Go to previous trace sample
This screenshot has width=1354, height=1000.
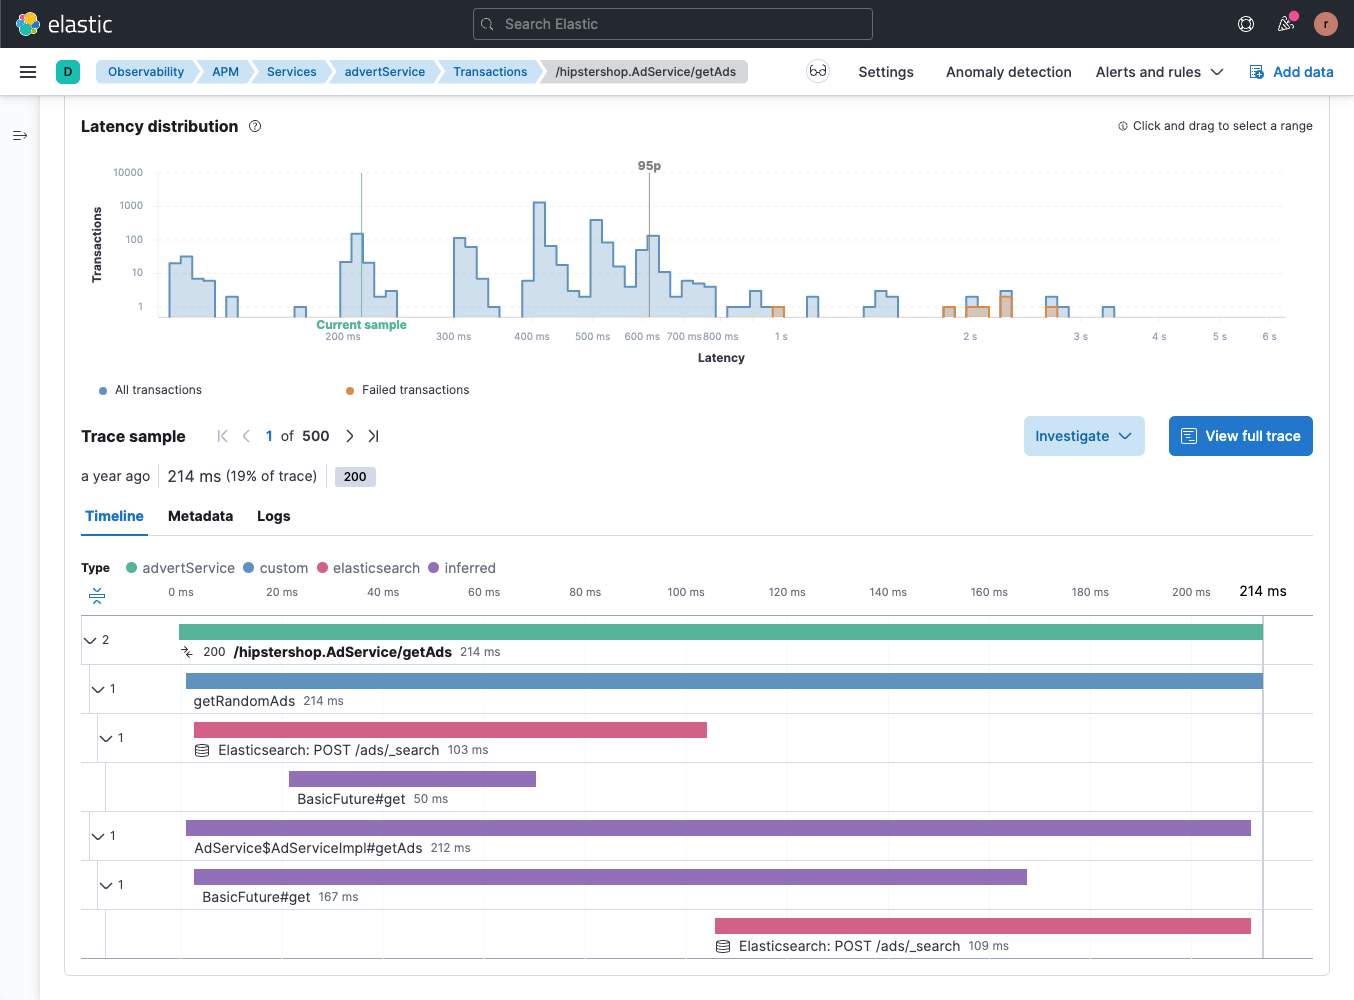coord(246,436)
